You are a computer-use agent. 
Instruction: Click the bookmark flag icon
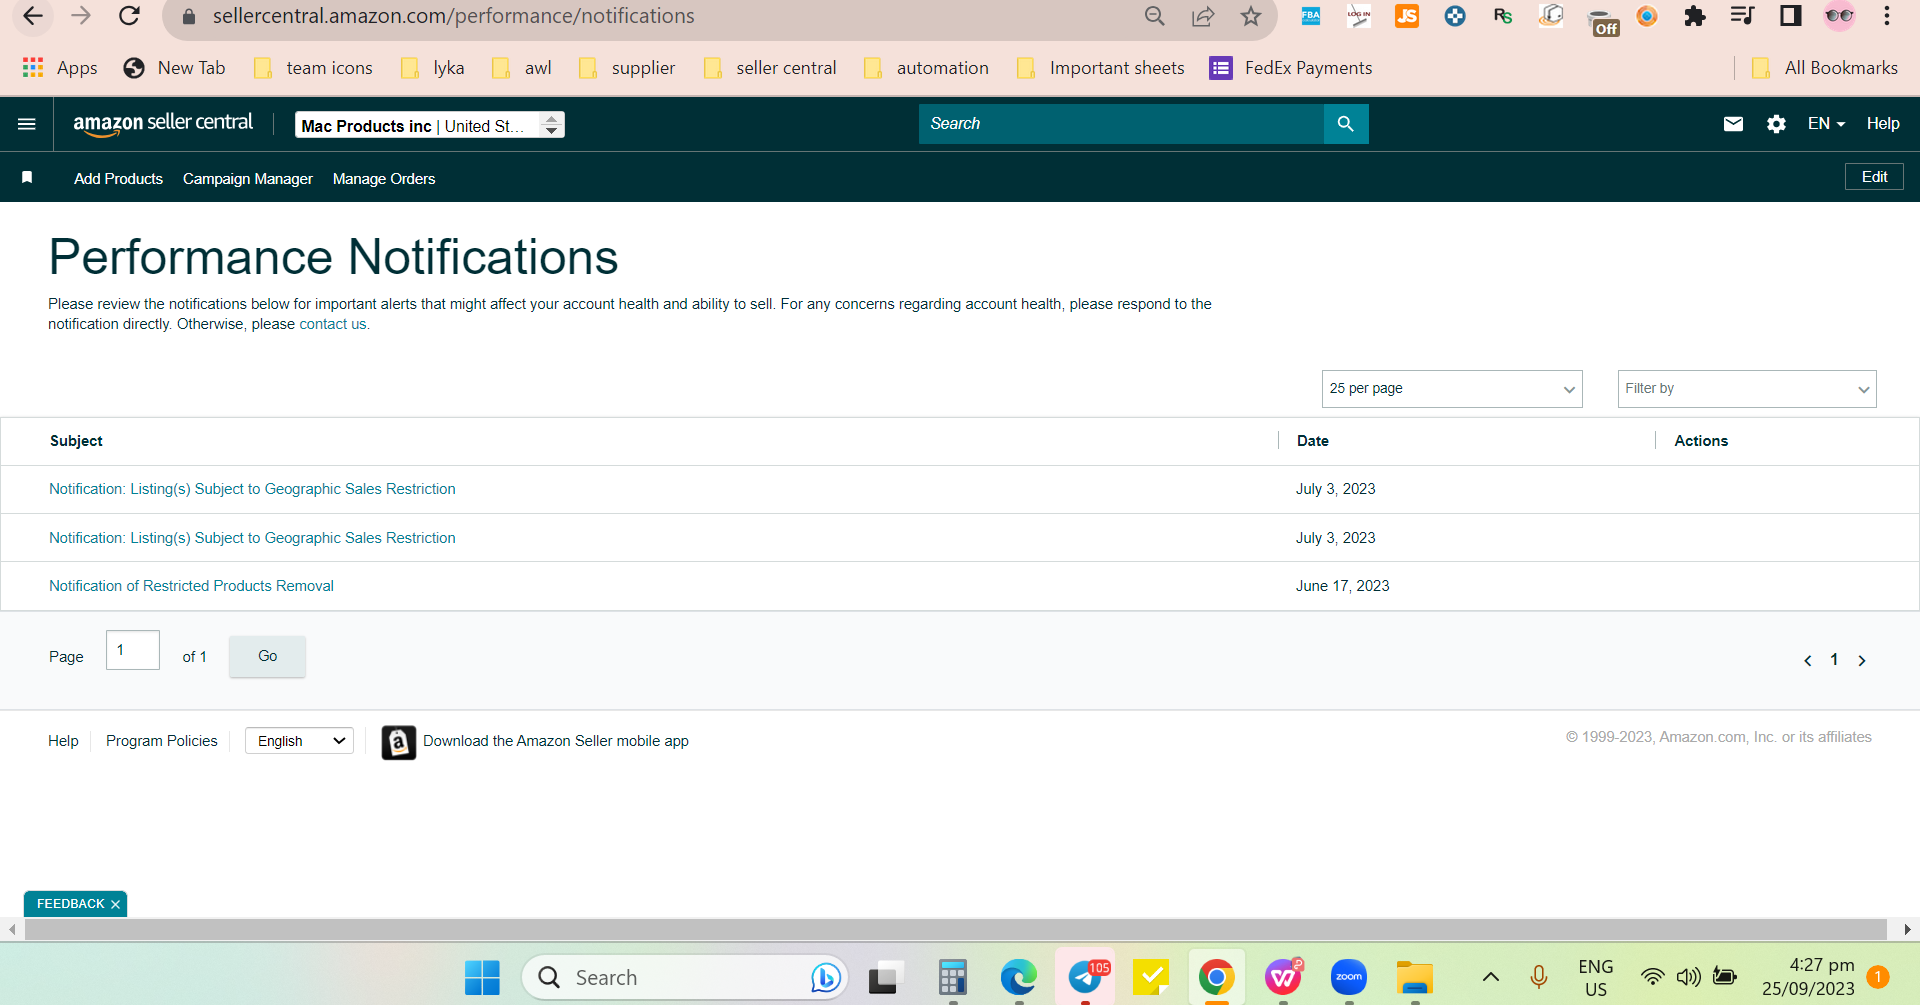(27, 177)
